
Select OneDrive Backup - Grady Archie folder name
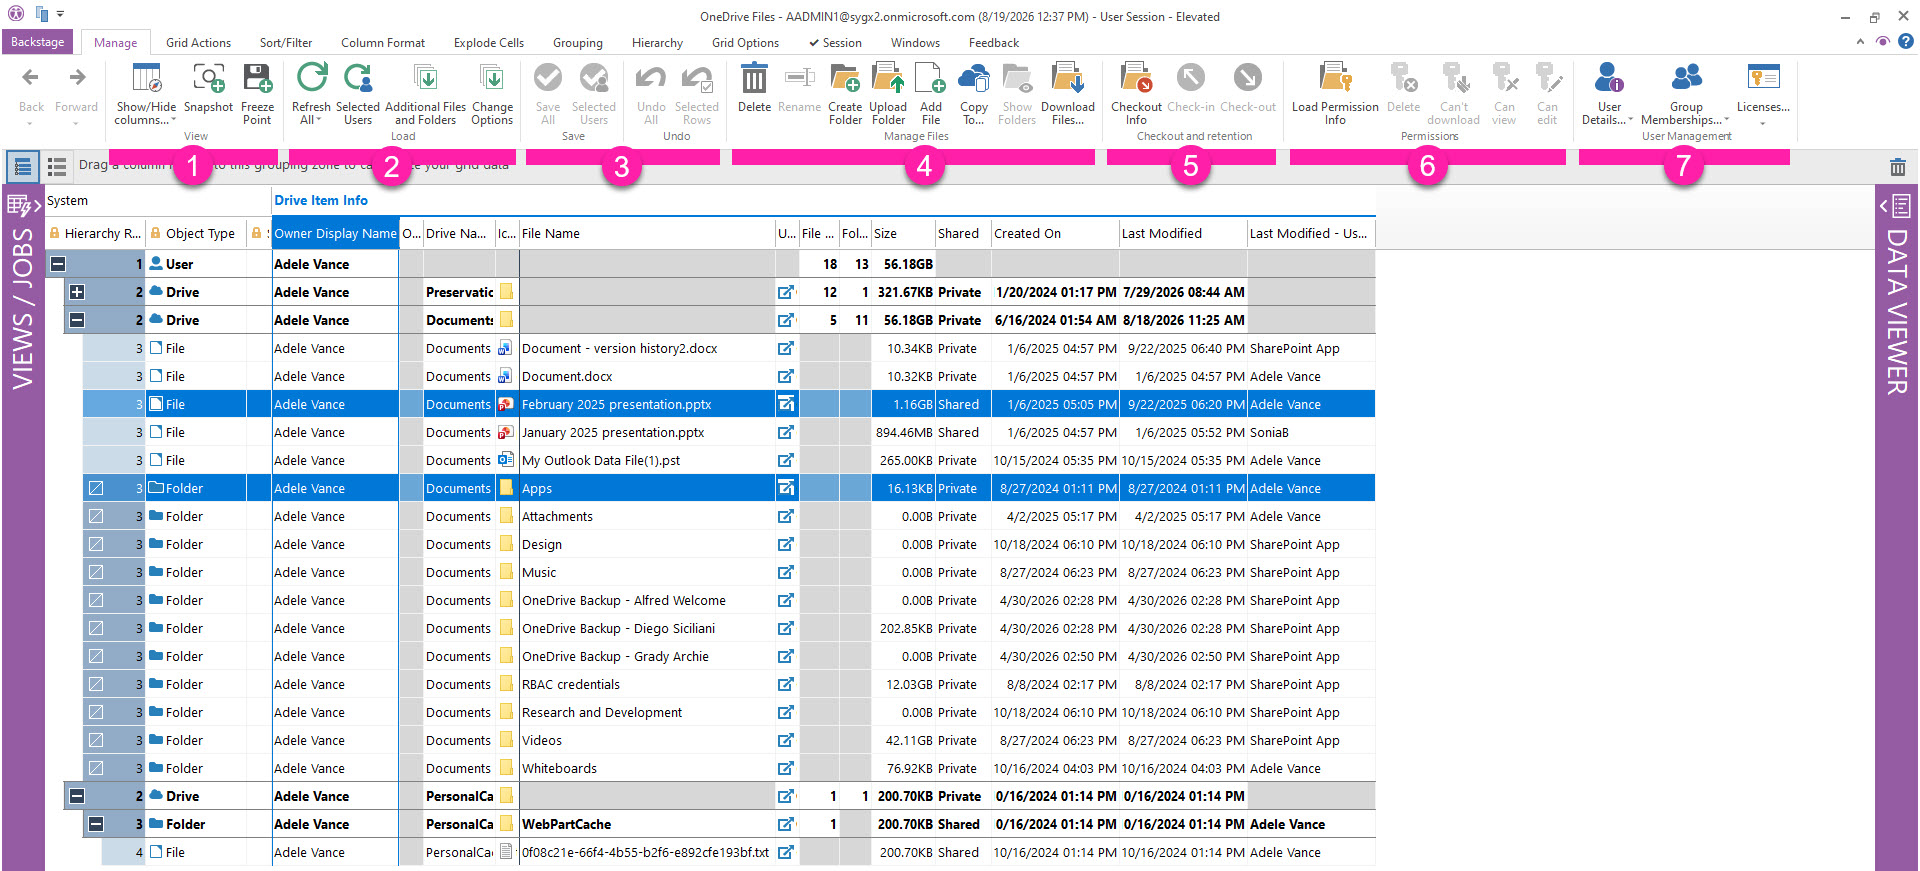point(615,657)
